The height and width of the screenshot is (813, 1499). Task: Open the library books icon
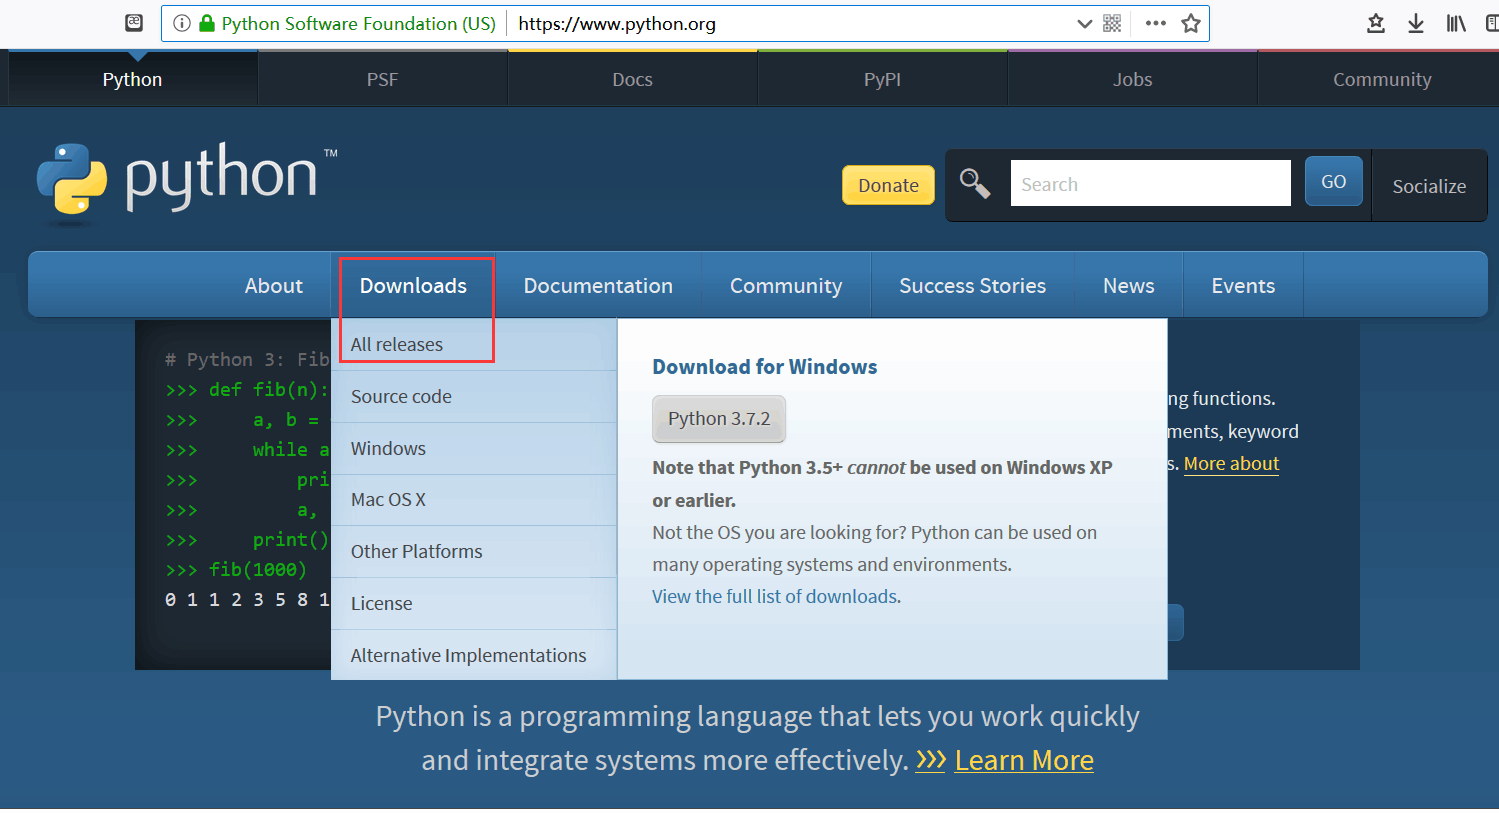tap(1456, 23)
